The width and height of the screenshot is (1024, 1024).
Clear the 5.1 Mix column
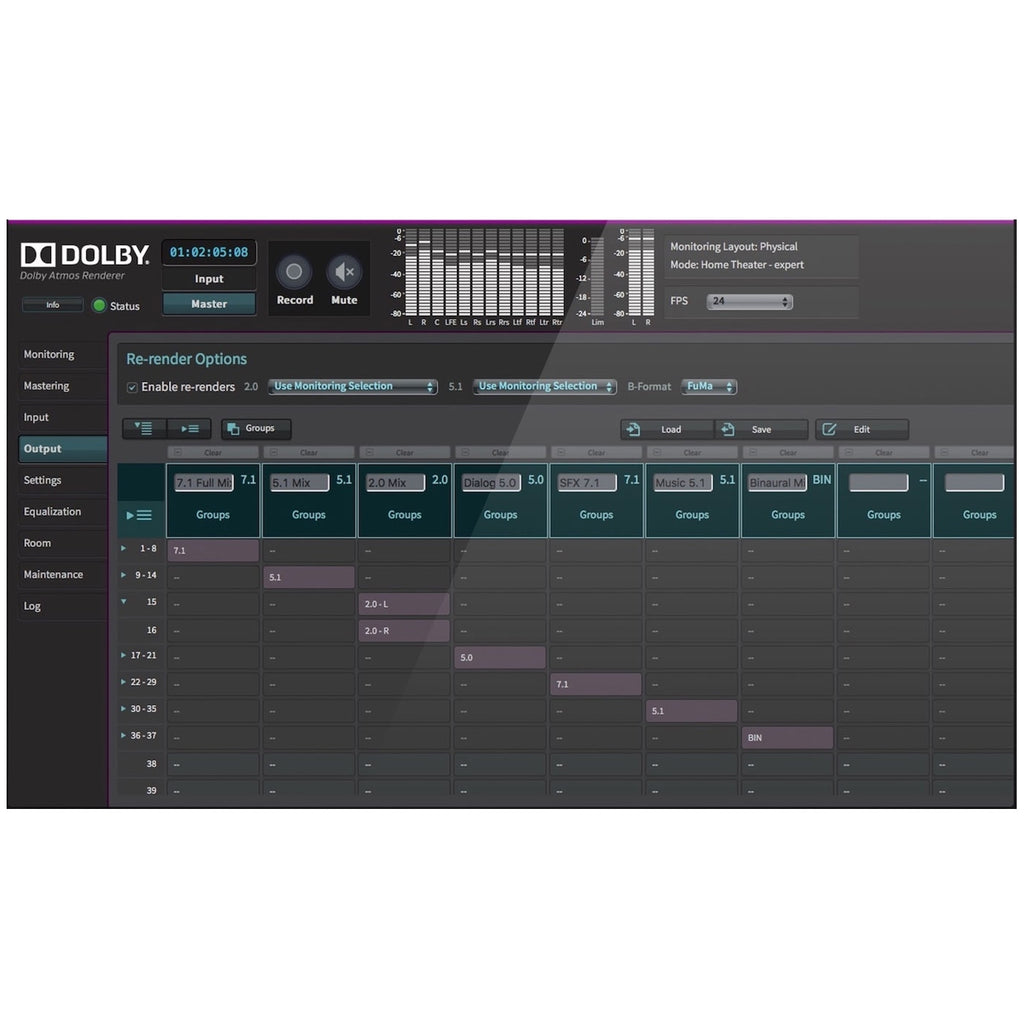pos(309,453)
